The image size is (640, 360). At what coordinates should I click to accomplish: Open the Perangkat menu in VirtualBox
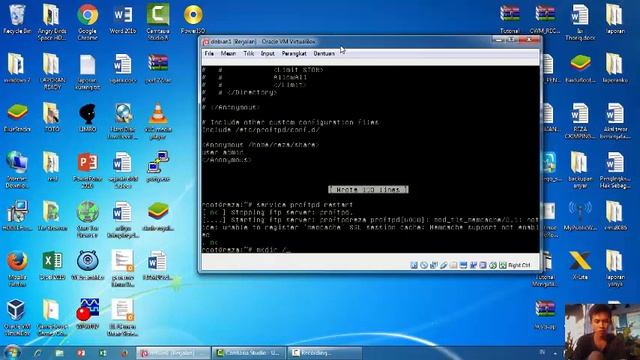294,53
